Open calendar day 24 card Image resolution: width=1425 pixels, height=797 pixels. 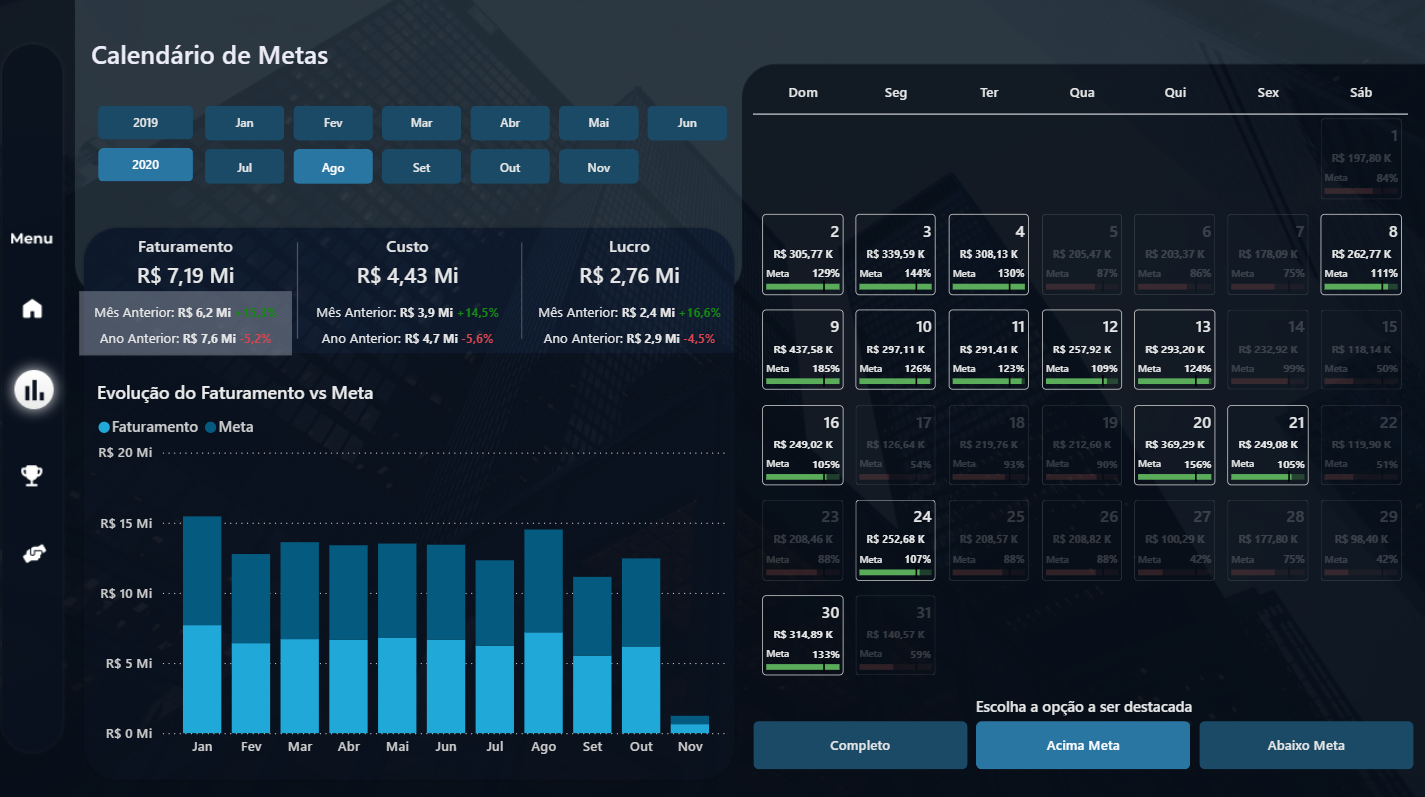coord(896,540)
